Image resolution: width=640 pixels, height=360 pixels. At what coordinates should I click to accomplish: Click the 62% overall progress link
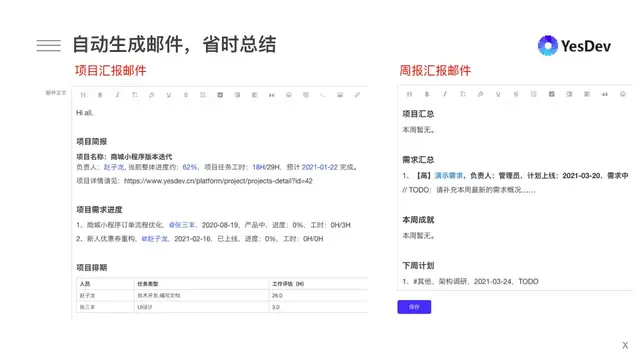(x=190, y=167)
